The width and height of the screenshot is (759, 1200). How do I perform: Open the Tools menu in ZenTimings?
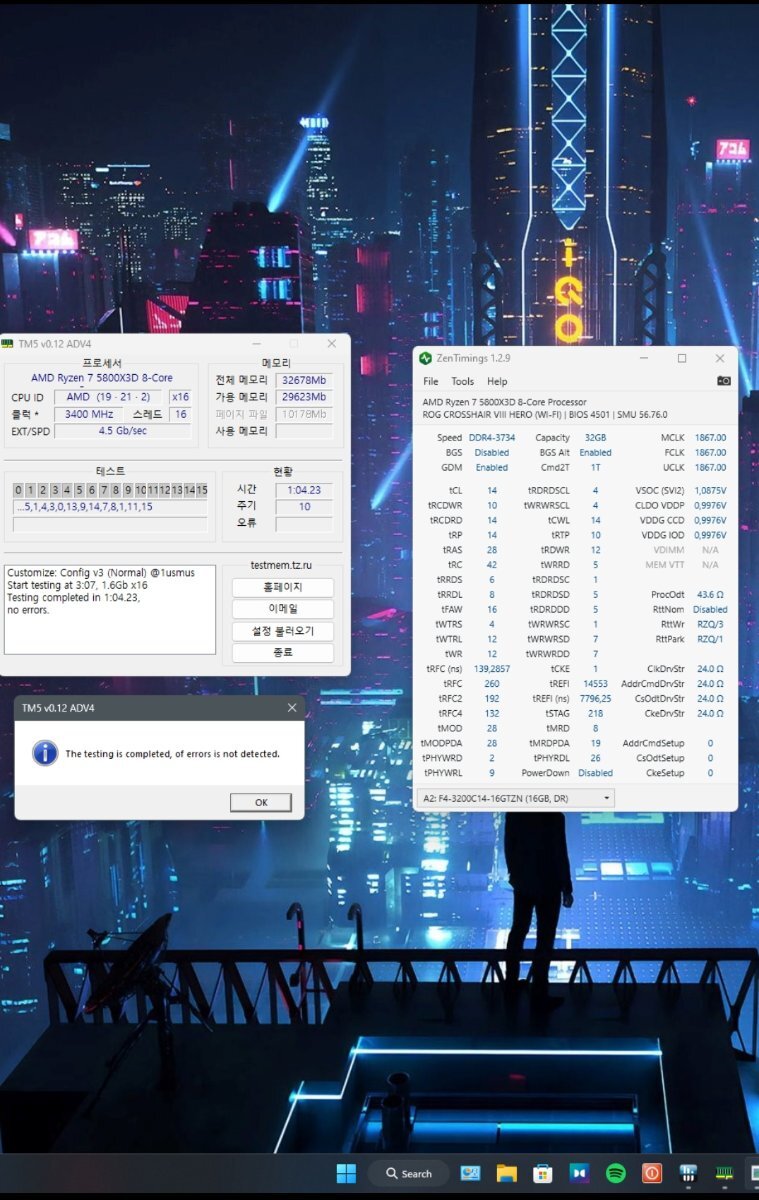click(x=462, y=381)
